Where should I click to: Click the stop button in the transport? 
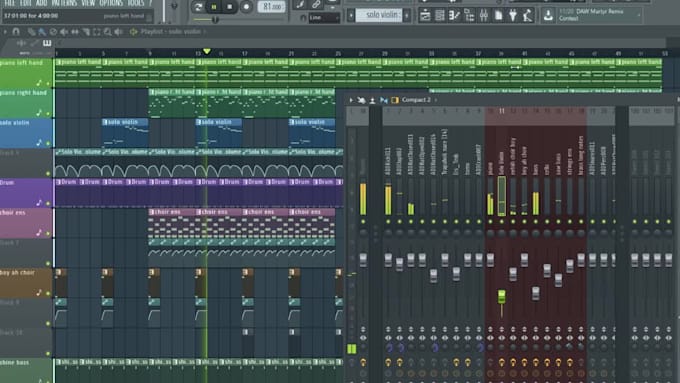(x=230, y=7)
